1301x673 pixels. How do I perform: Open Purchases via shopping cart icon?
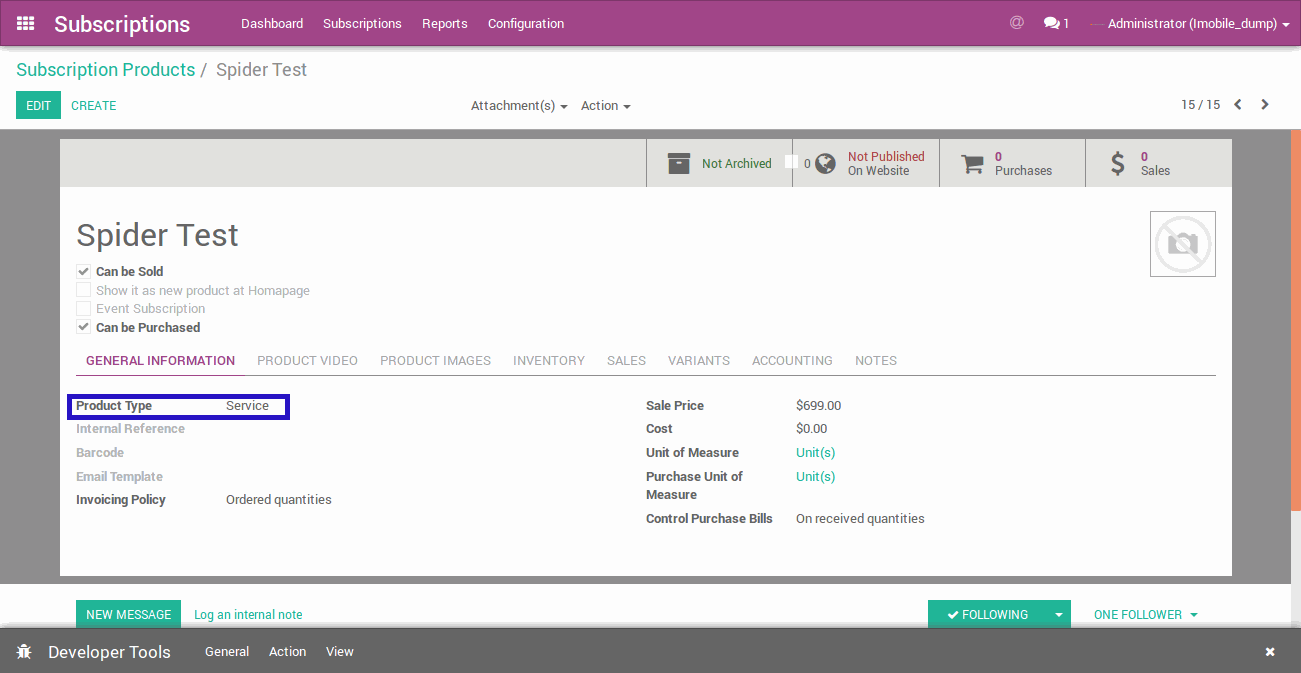[x=972, y=163]
